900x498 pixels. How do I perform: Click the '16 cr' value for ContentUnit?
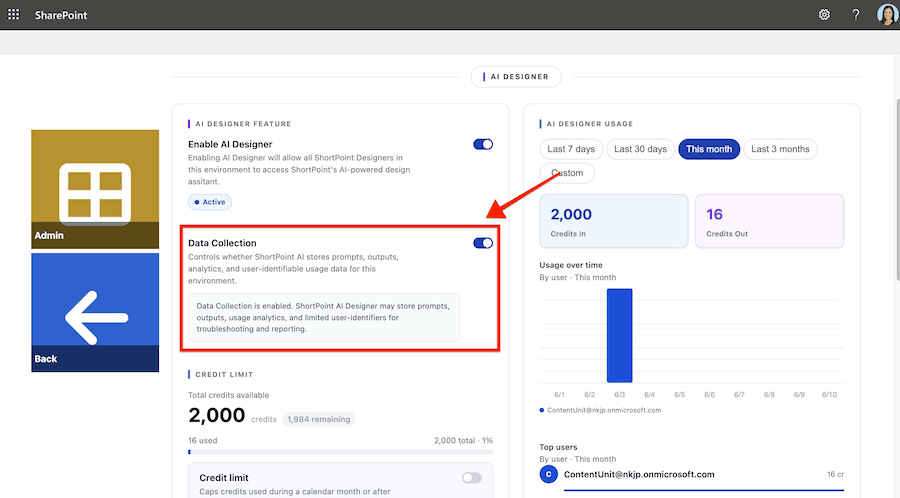point(835,474)
